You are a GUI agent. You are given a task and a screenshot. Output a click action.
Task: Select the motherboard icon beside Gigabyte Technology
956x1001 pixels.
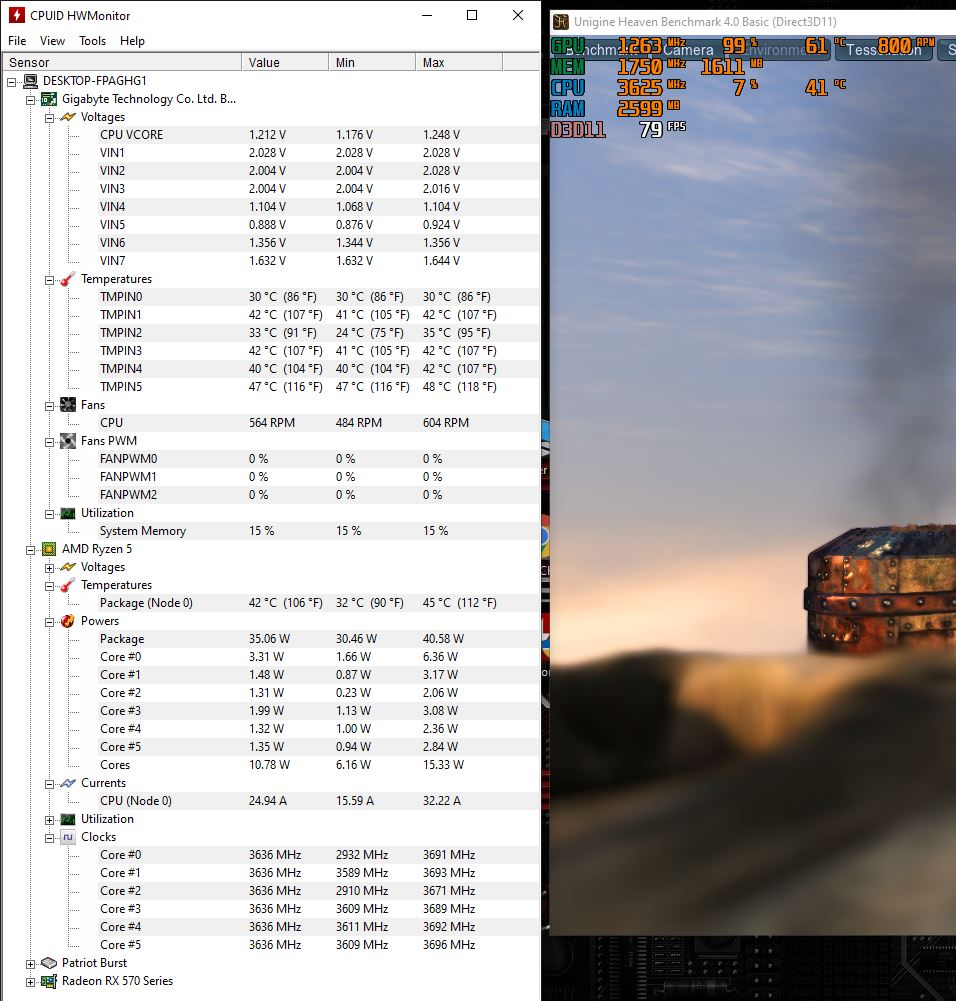[49, 98]
